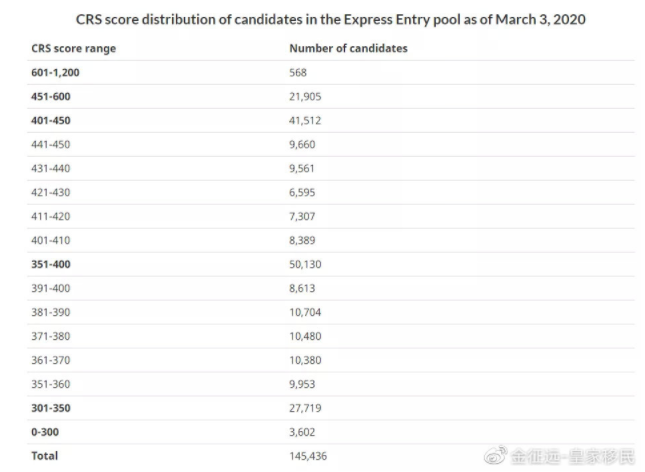Select the CRS score range column header

pyautogui.click(x=74, y=49)
